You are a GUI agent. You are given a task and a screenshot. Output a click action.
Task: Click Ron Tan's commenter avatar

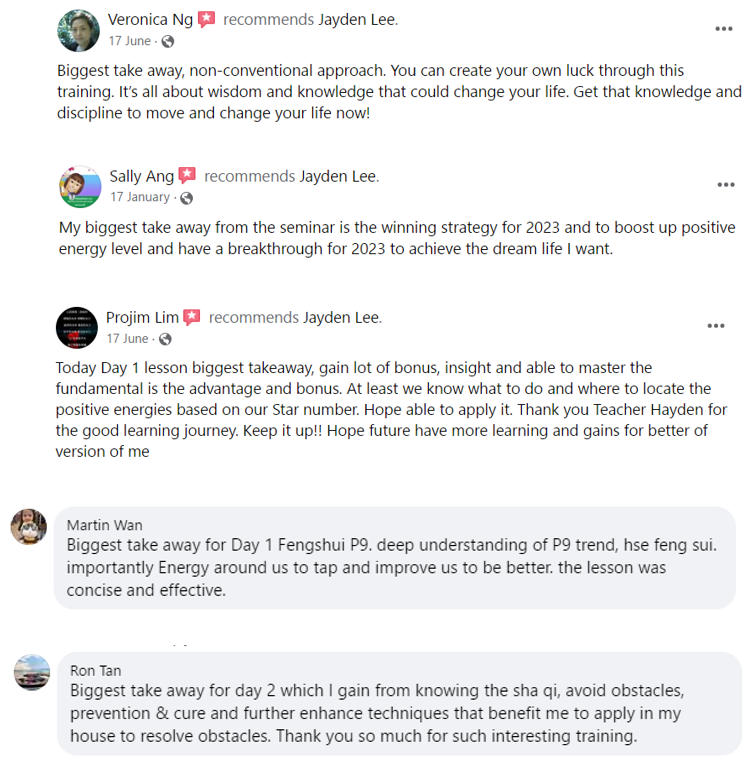32,672
